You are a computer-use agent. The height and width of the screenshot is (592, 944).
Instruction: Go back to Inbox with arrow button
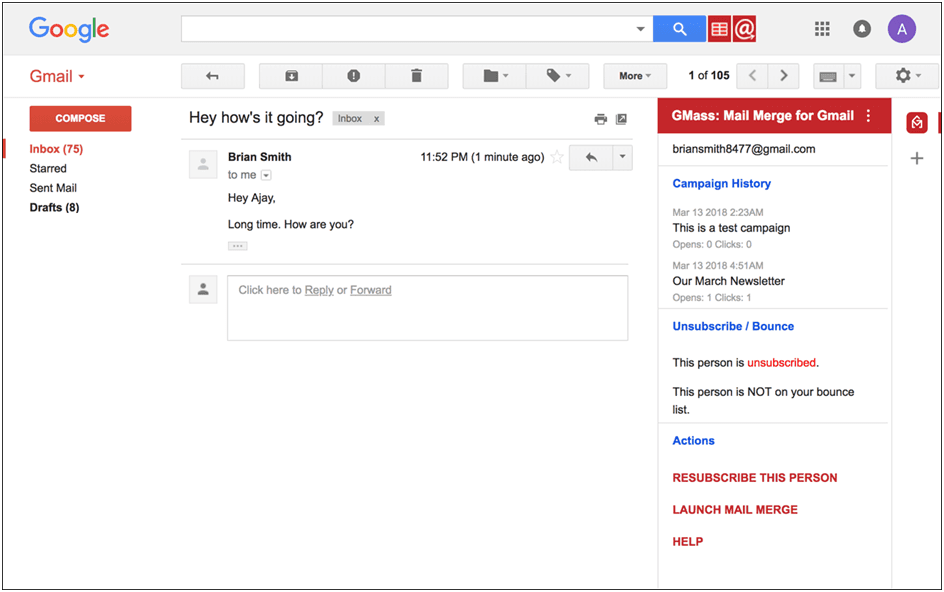click(x=213, y=76)
